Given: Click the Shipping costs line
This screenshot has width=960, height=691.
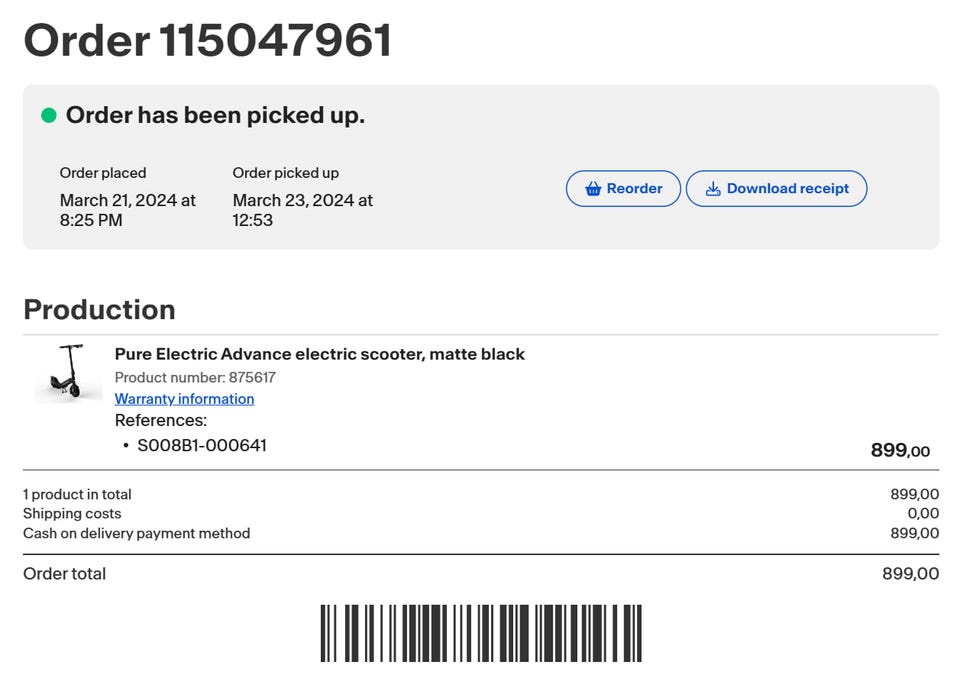Looking at the screenshot, I should 72,514.
